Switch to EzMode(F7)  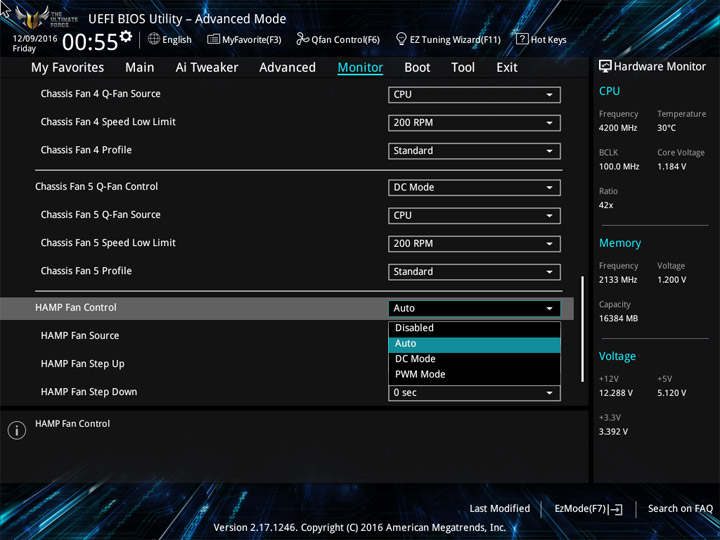point(589,509)
